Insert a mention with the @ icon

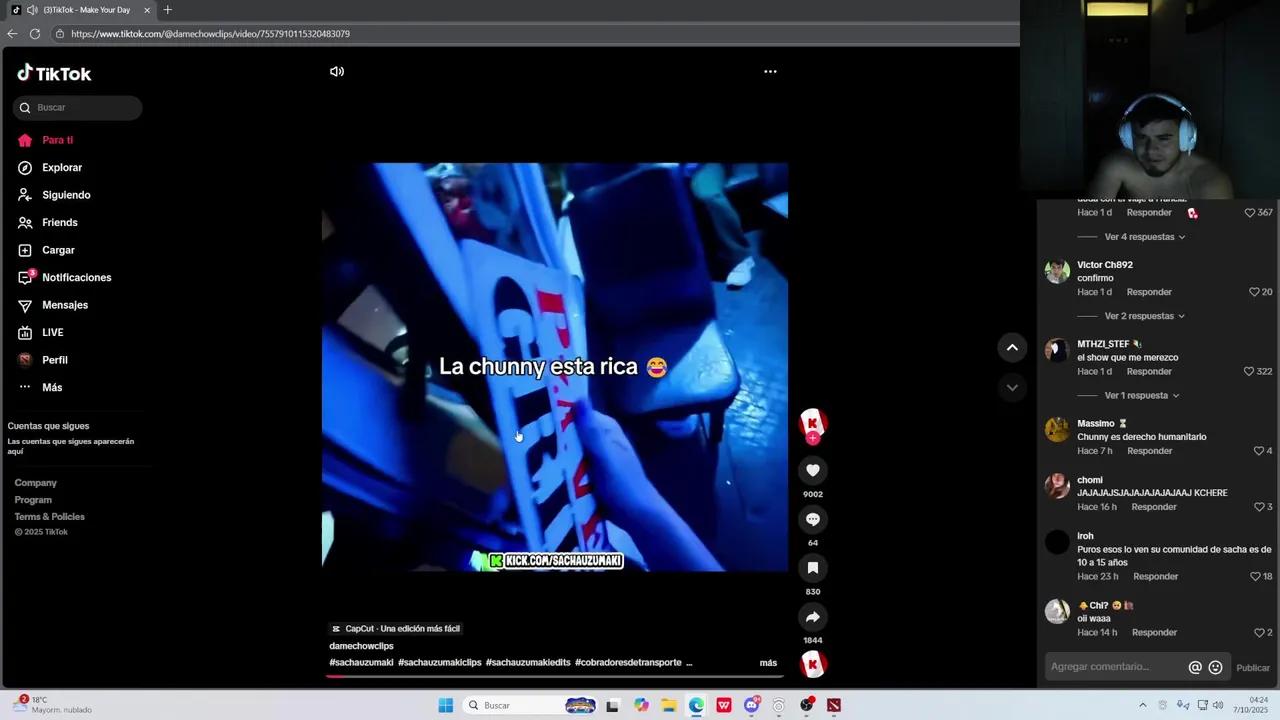(x=1195, y=667)
